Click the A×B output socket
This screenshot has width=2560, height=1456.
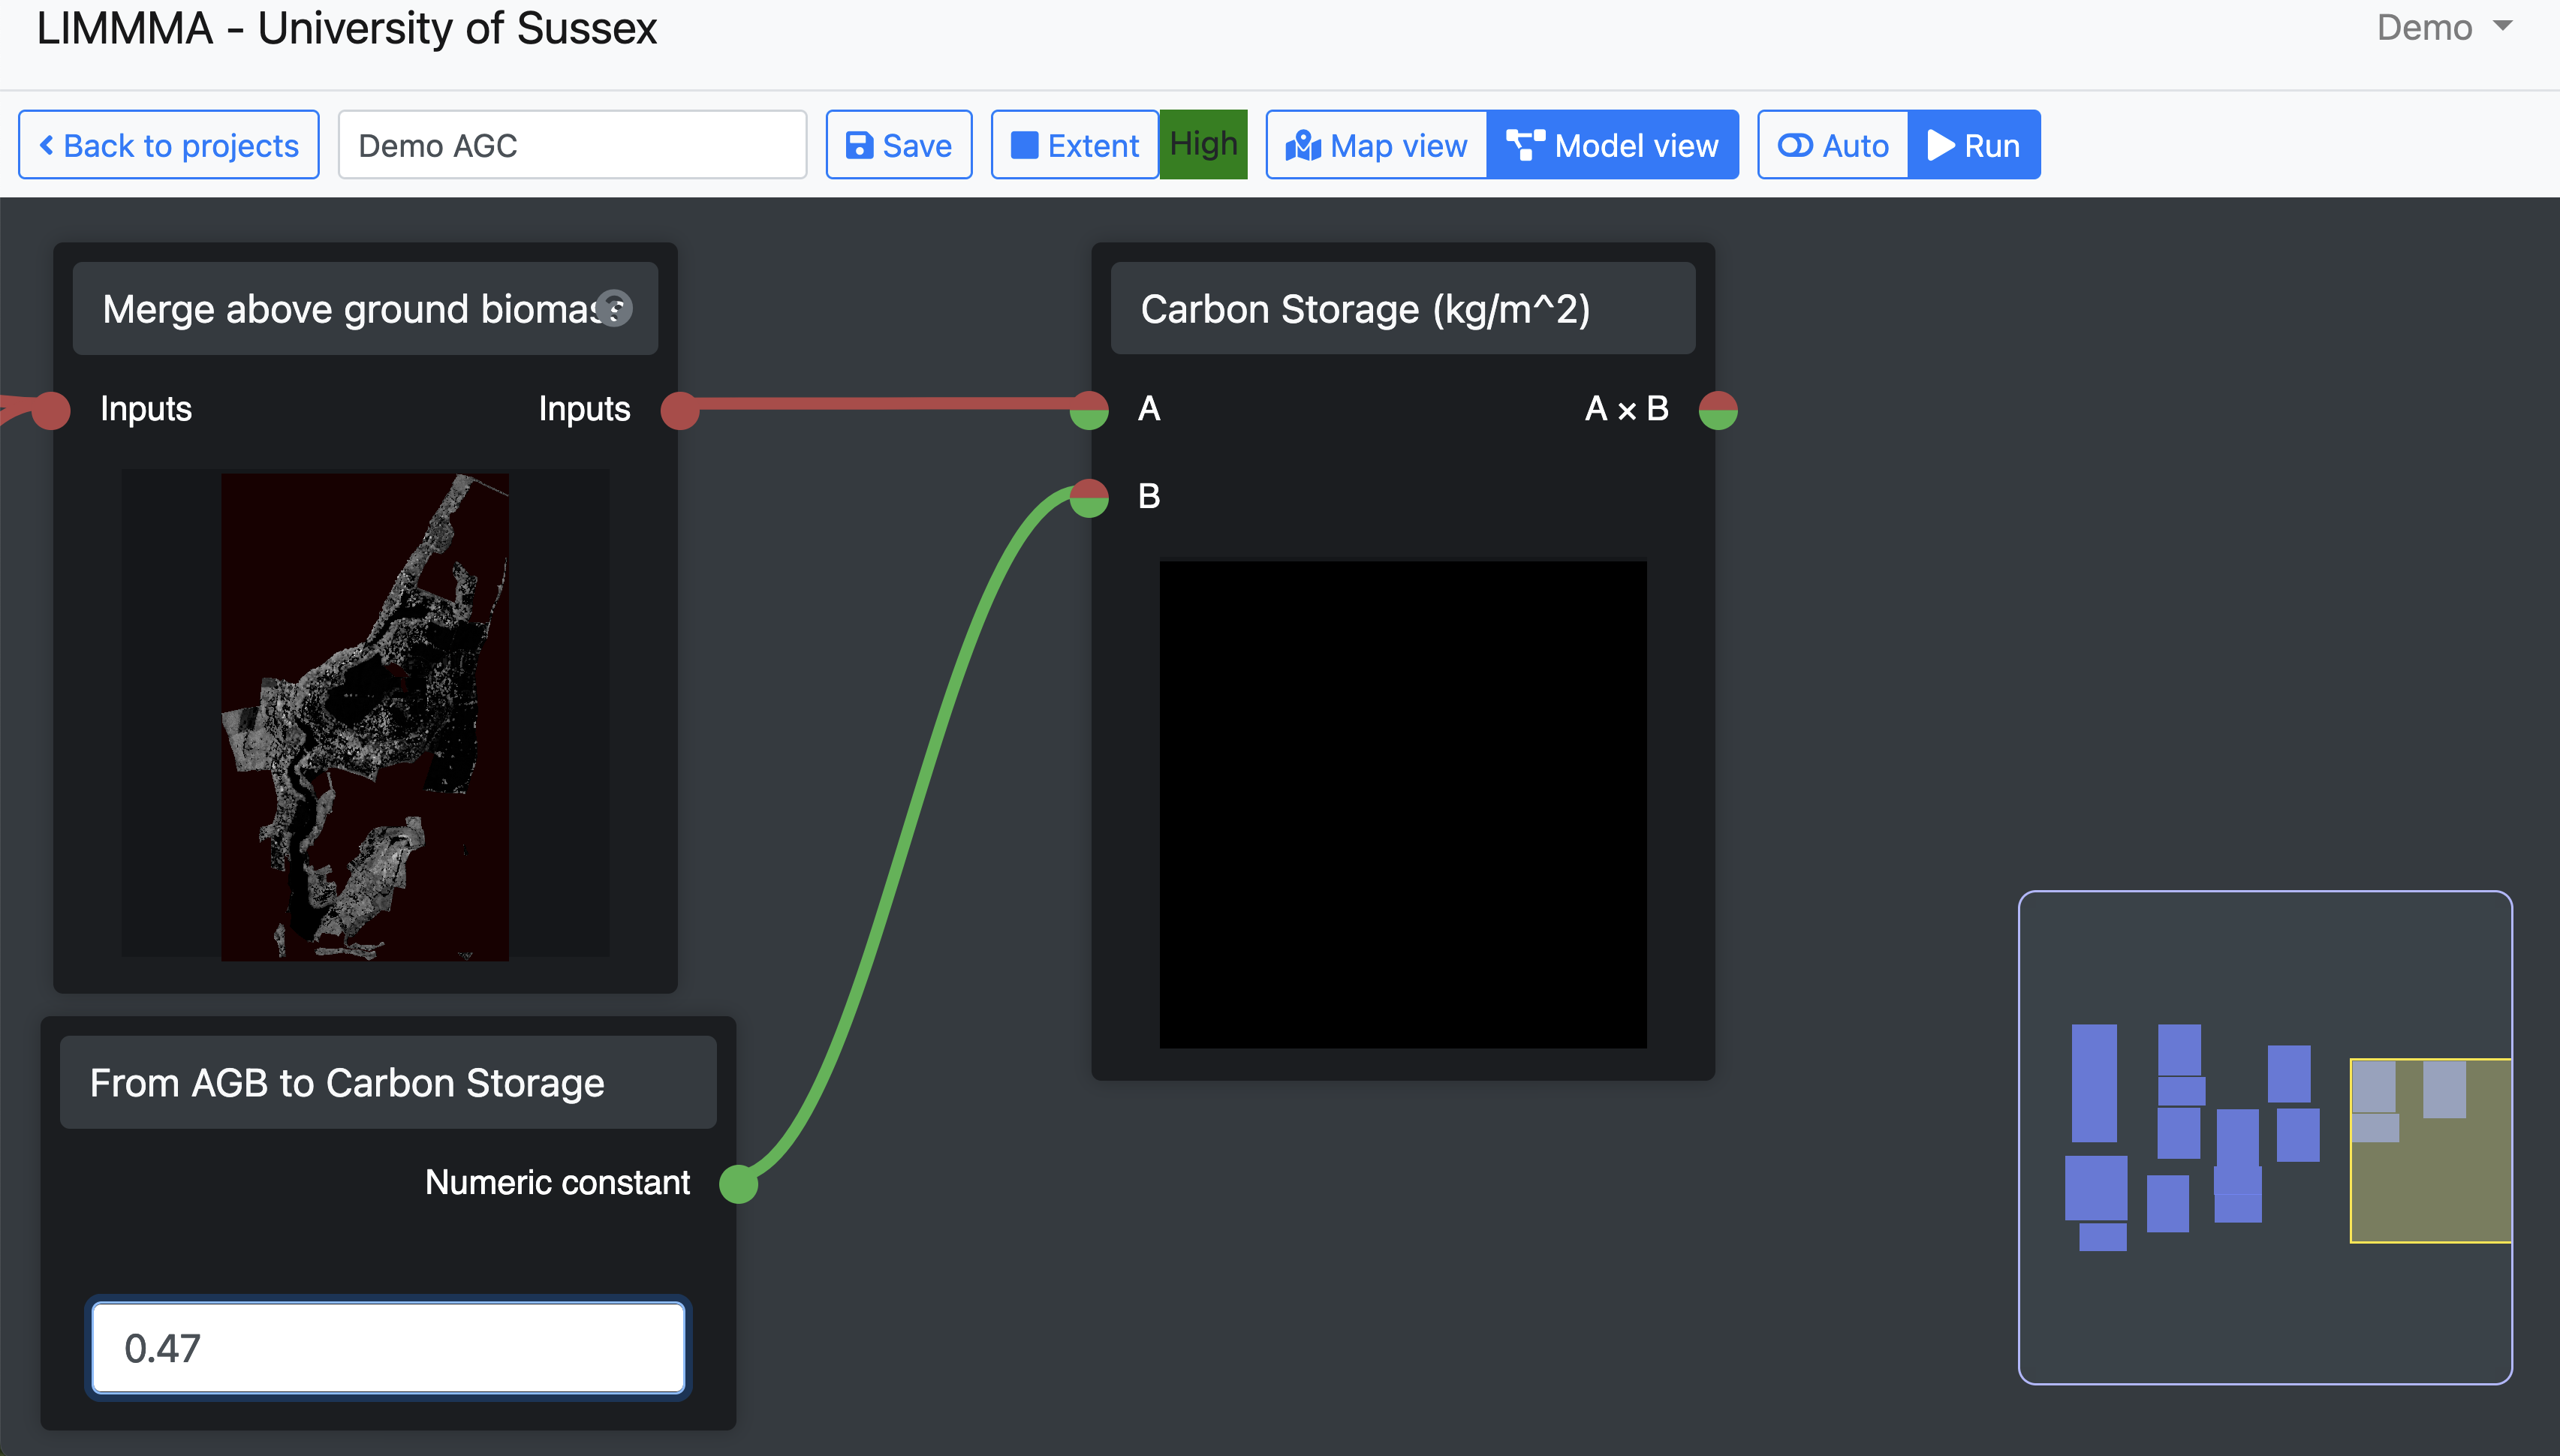click(1718, 410)
